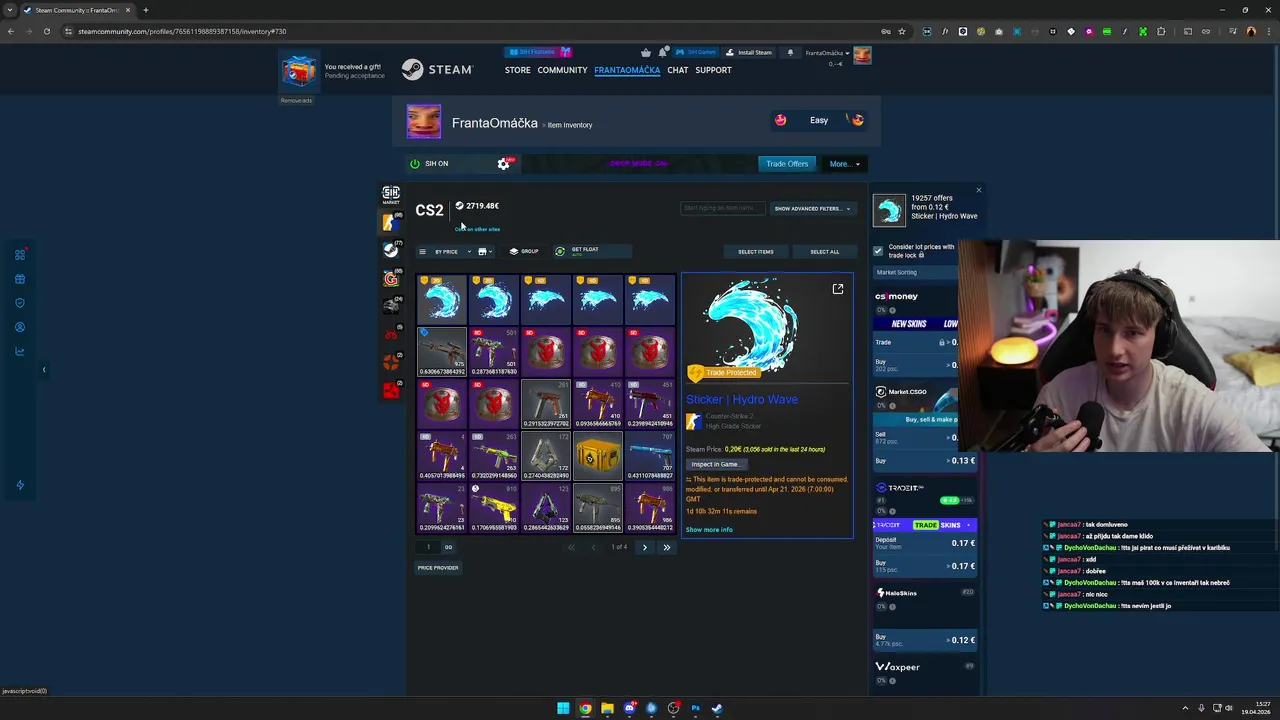Open the Market.CSGO marketplace entry
Screen dimensions: 1280x720
pos(901,392)
